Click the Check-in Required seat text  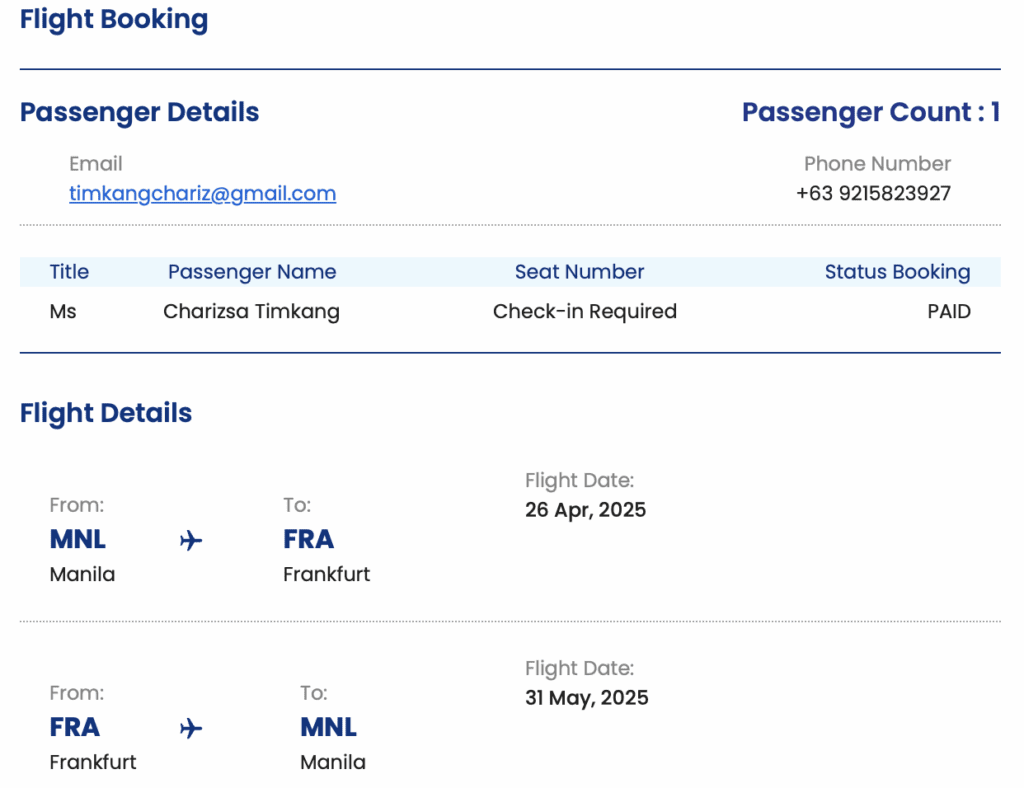pos(584,311)
